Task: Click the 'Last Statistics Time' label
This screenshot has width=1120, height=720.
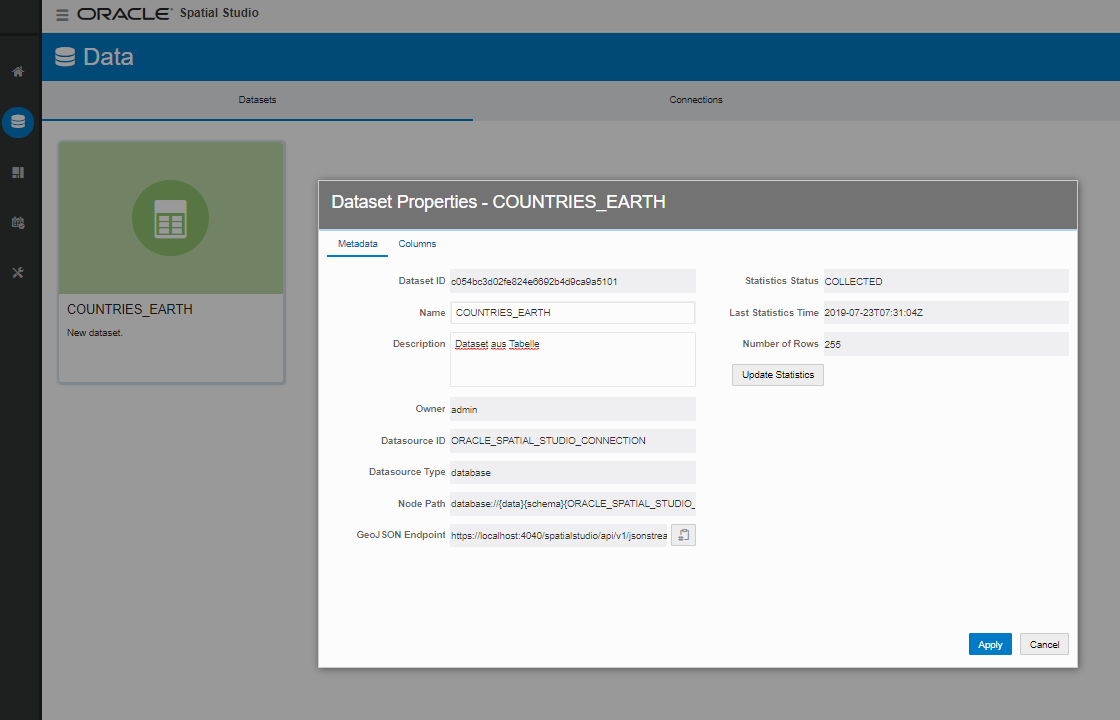Action: pos(774,313)
